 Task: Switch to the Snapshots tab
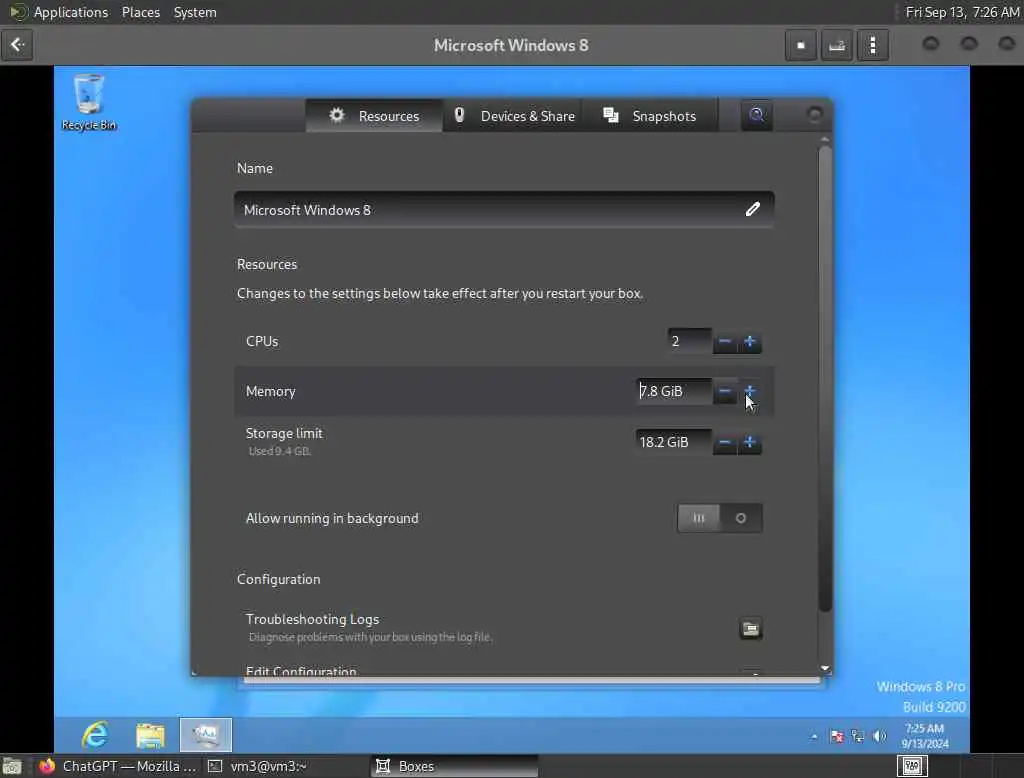click(650, 116)
